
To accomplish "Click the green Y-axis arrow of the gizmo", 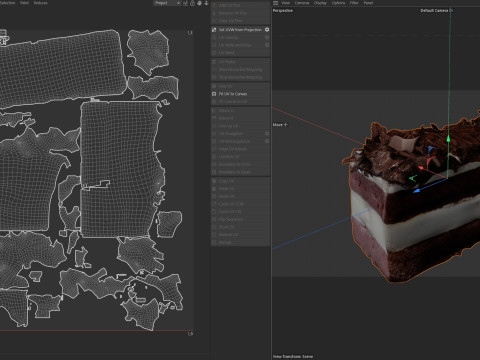I will pos(449,138).
